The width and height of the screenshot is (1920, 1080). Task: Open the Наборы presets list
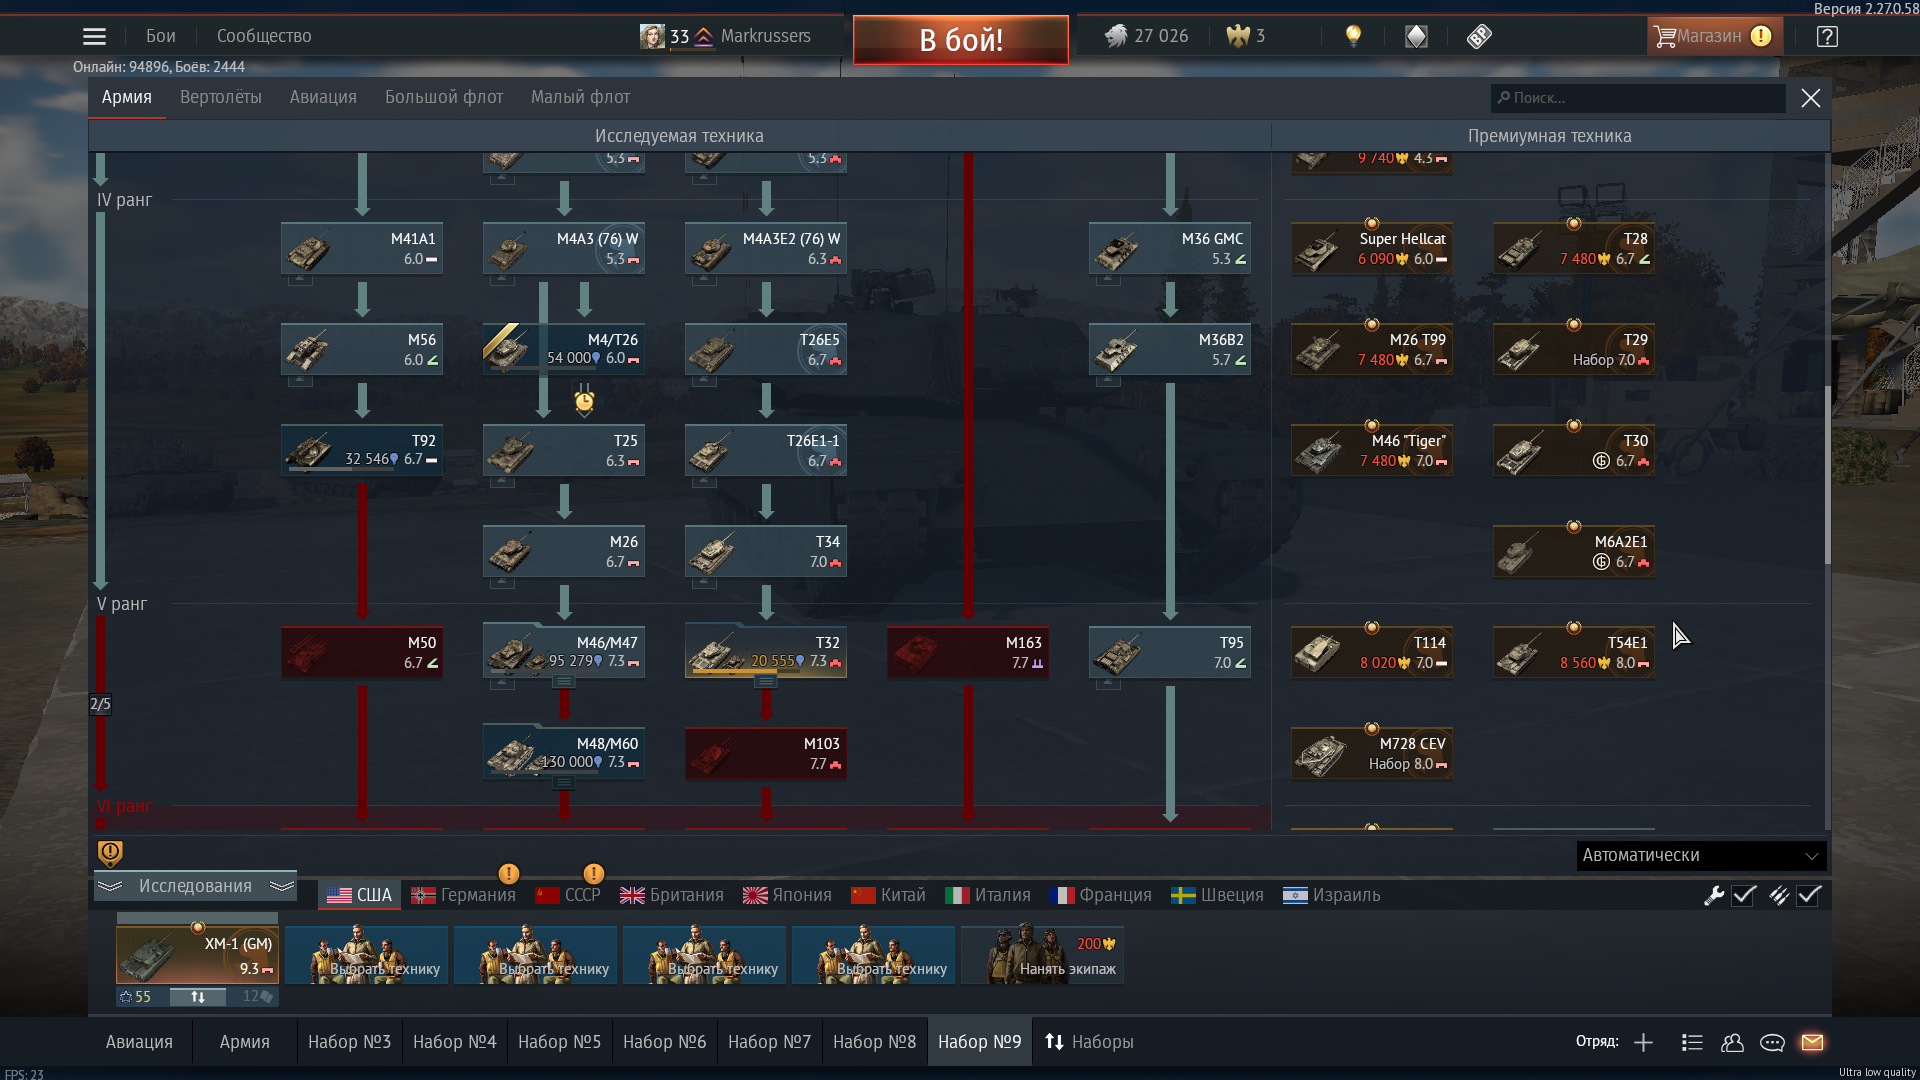tap(1089, 1042)
